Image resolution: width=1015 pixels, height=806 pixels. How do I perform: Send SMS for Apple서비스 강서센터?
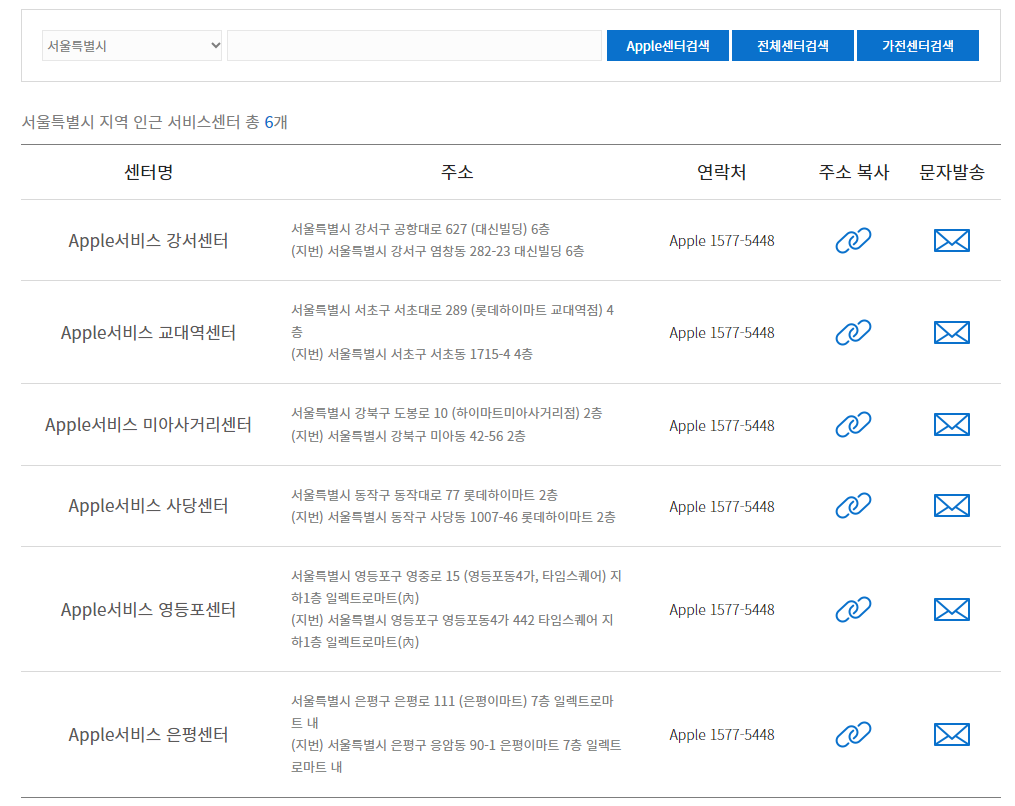951,240
